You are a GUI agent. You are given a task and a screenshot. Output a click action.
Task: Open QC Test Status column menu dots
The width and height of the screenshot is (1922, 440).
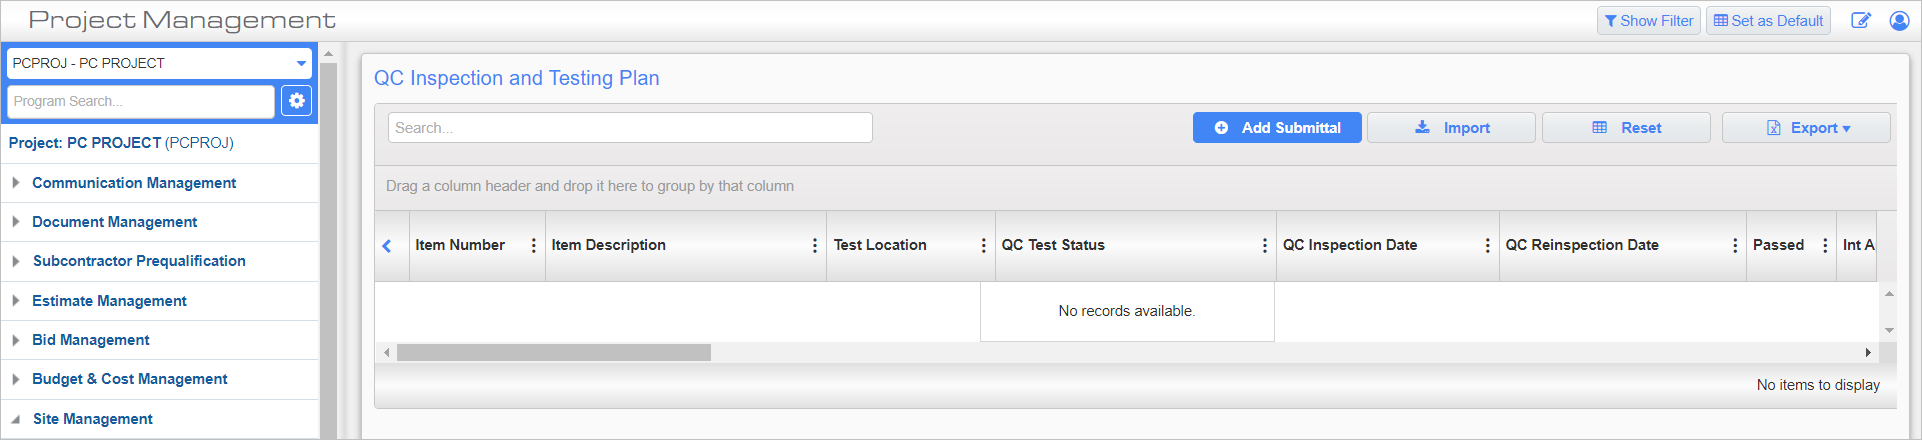point(1265,246)
